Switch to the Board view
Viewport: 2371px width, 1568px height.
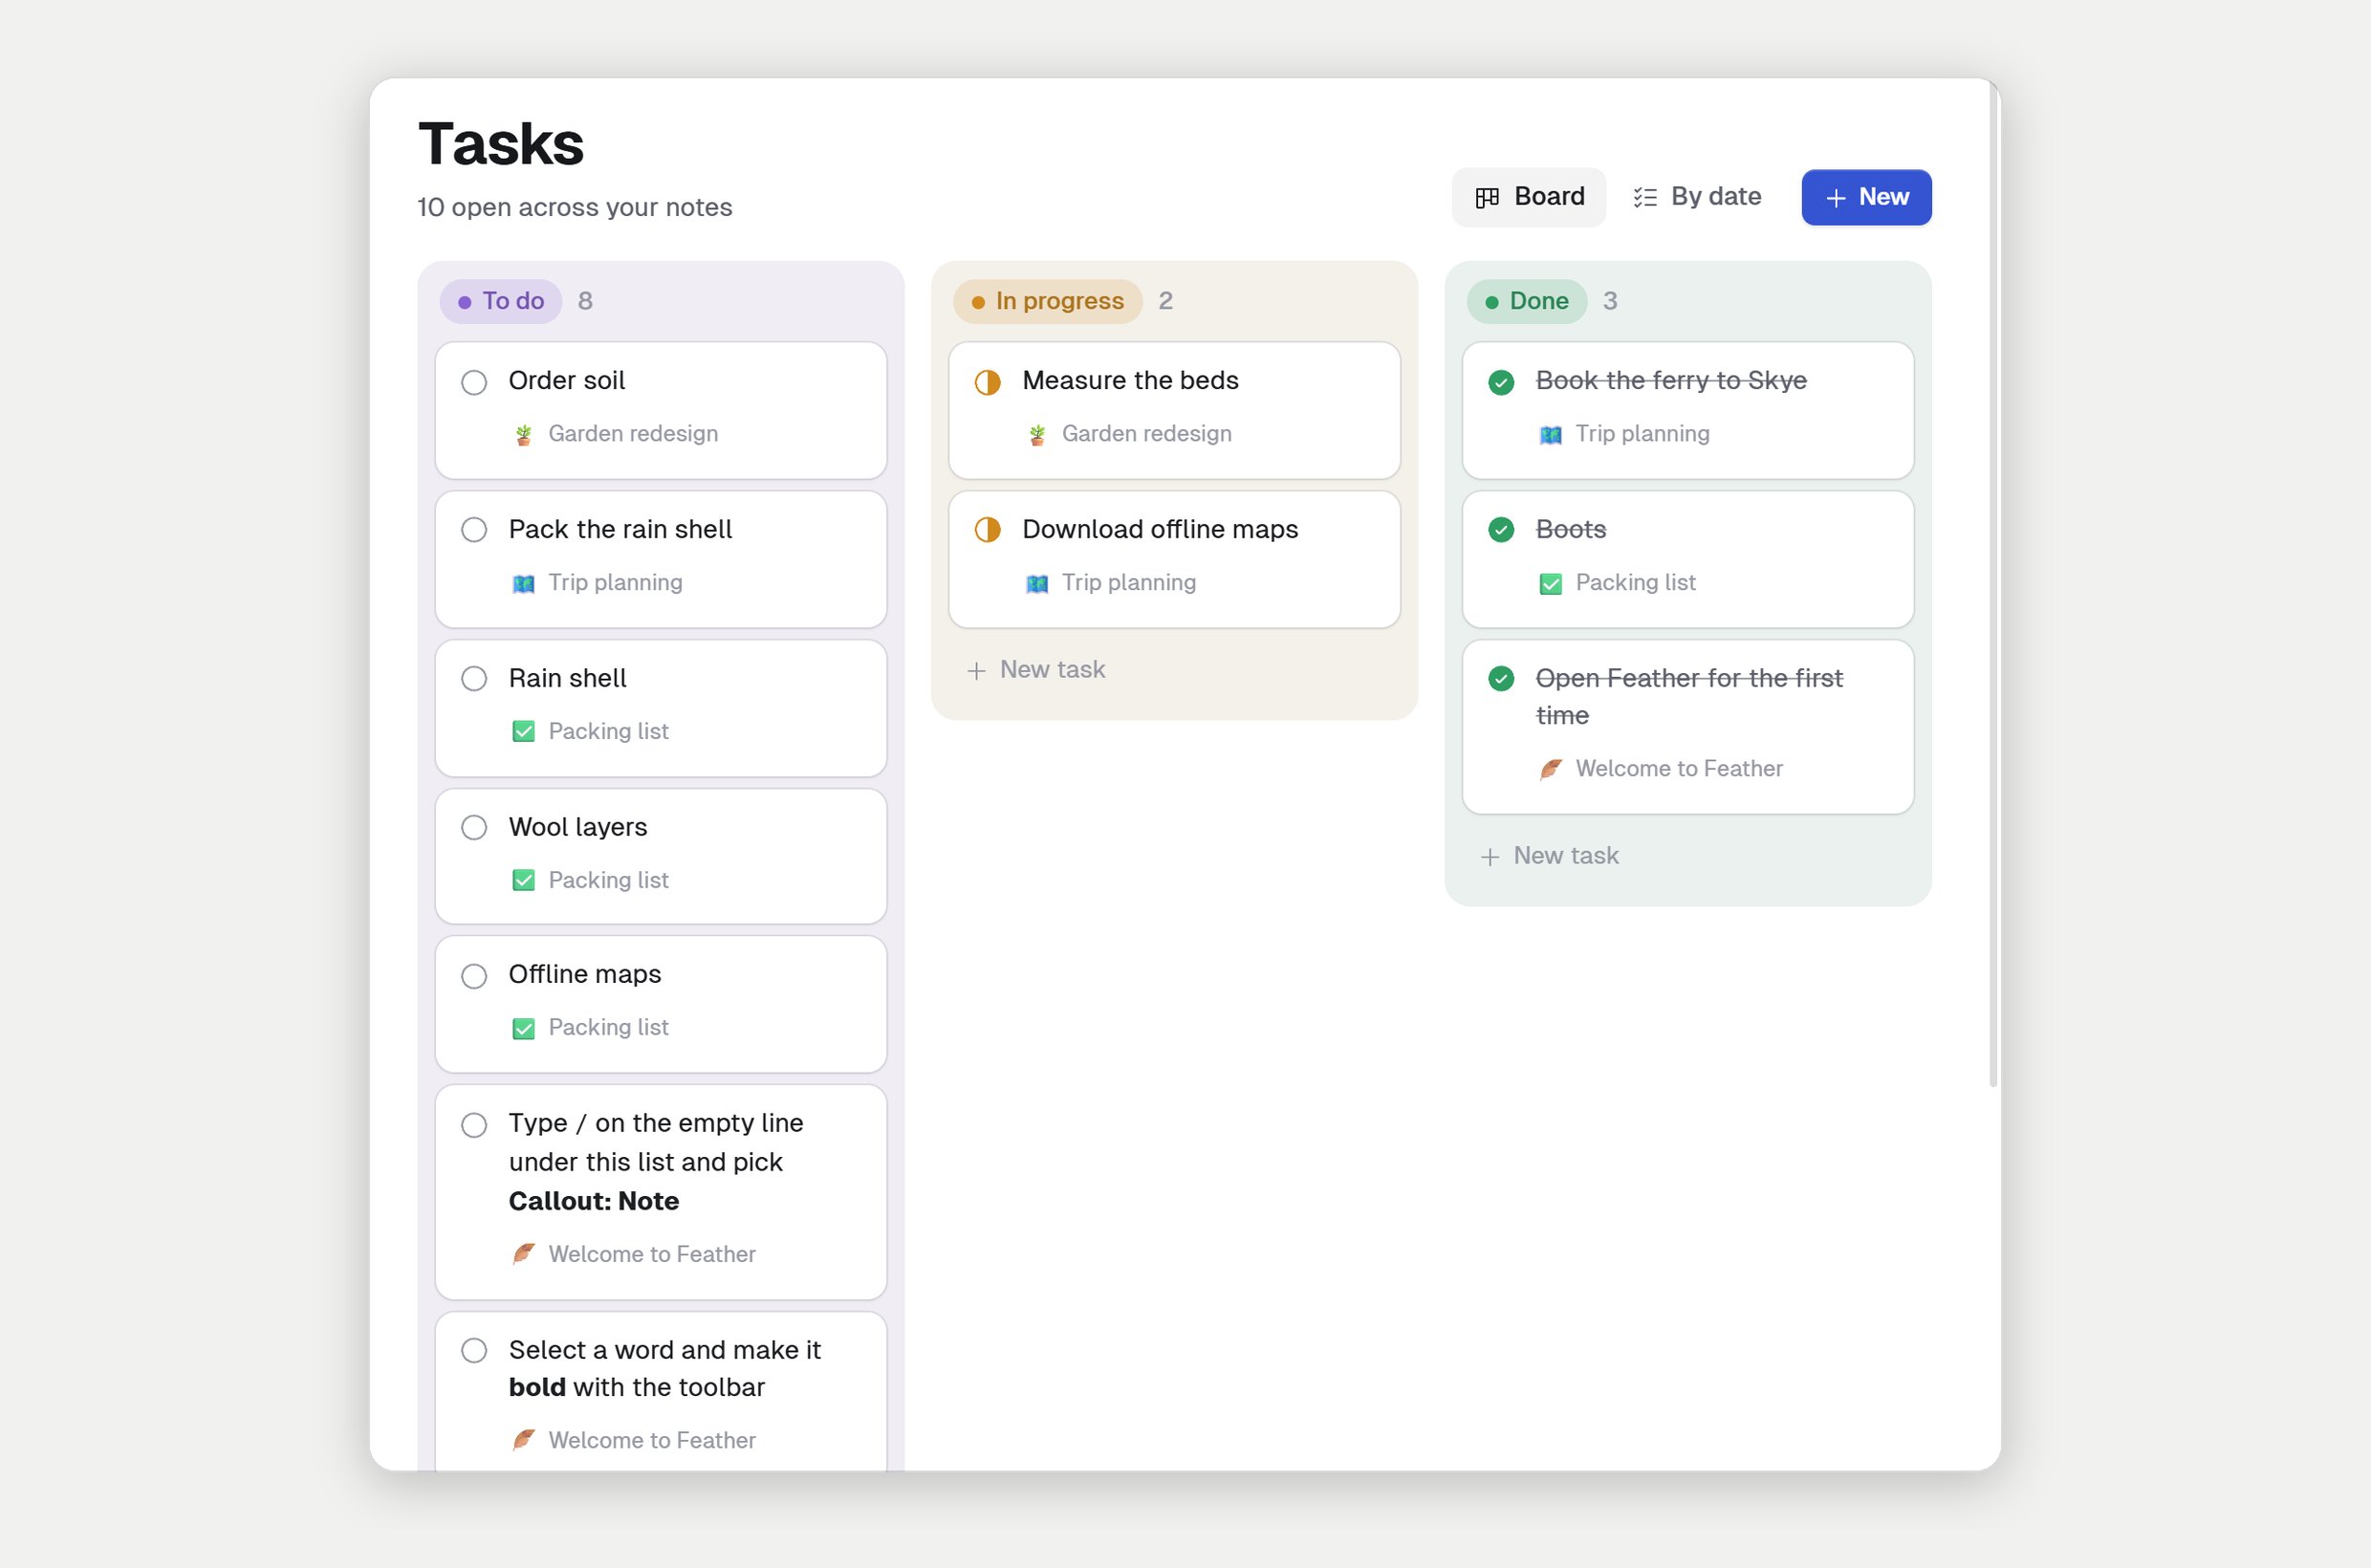point(1529,197)
